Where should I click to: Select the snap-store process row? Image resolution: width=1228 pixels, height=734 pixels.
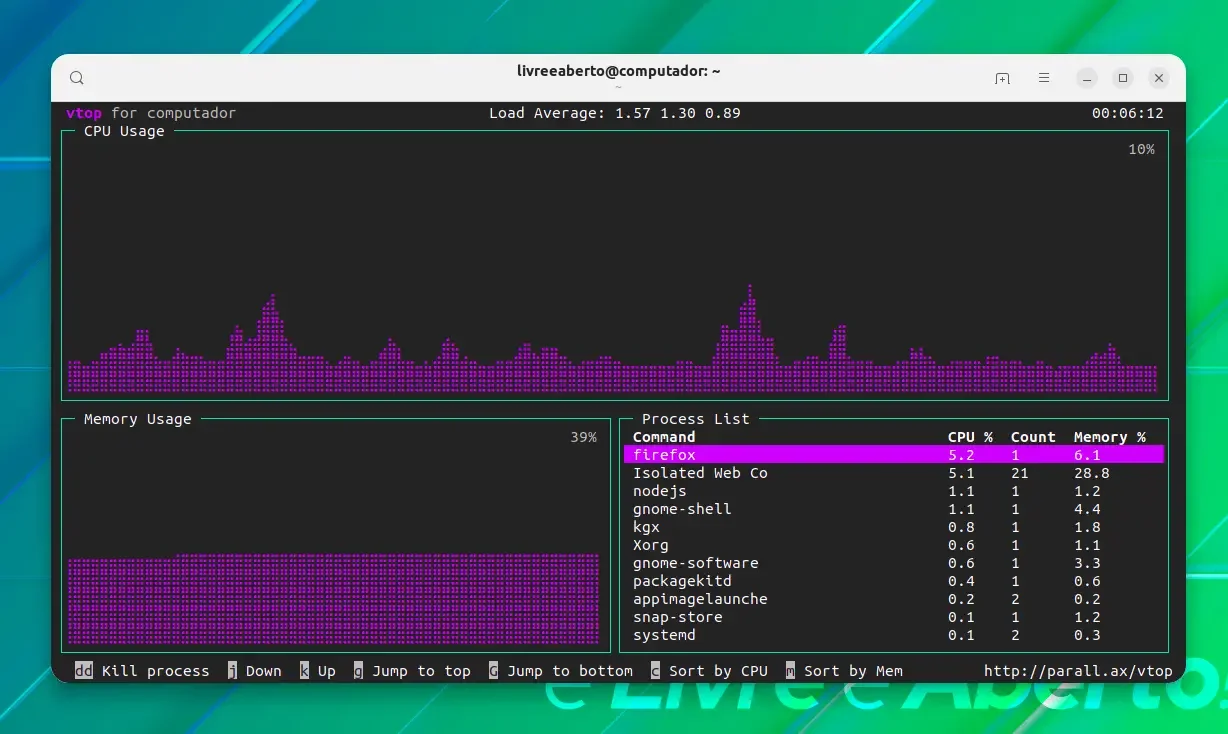(x=894, y=617)
